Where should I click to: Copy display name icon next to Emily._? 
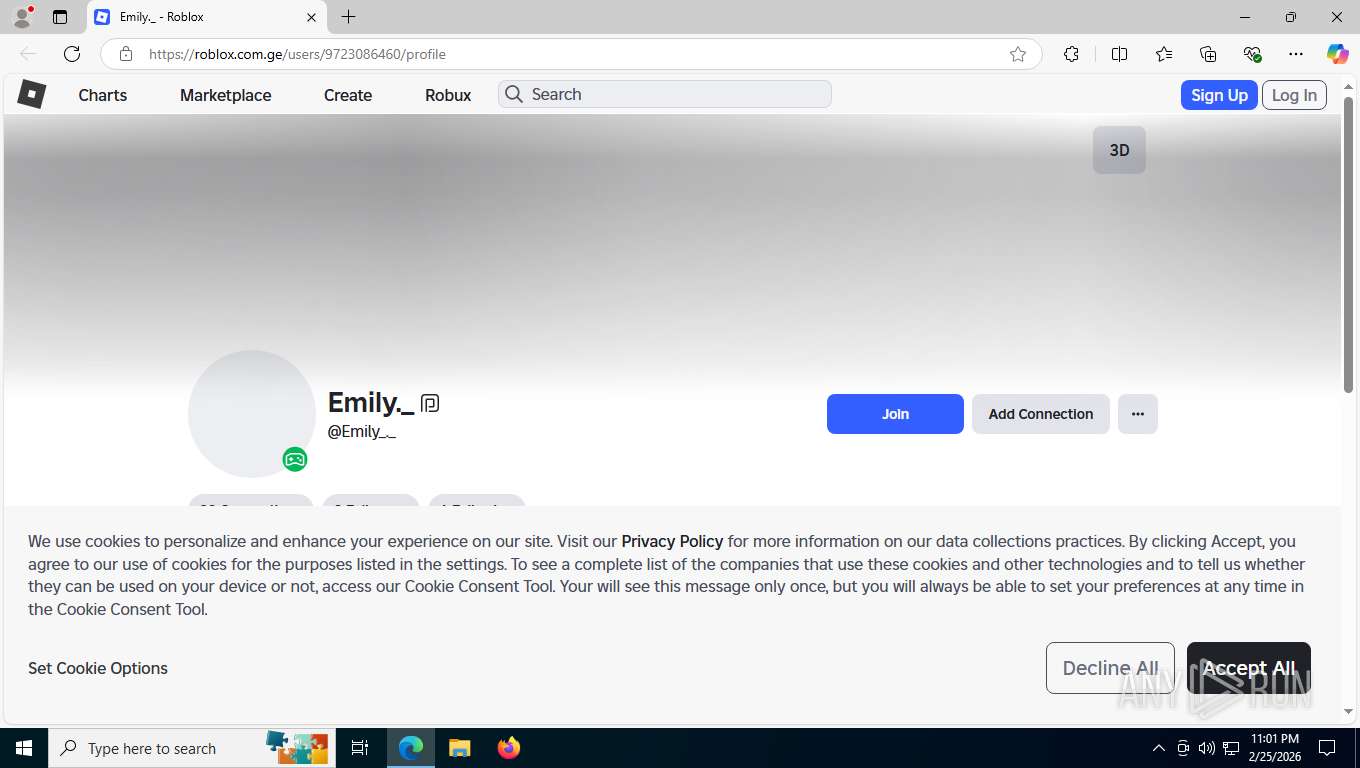click(x=430, y=404)
